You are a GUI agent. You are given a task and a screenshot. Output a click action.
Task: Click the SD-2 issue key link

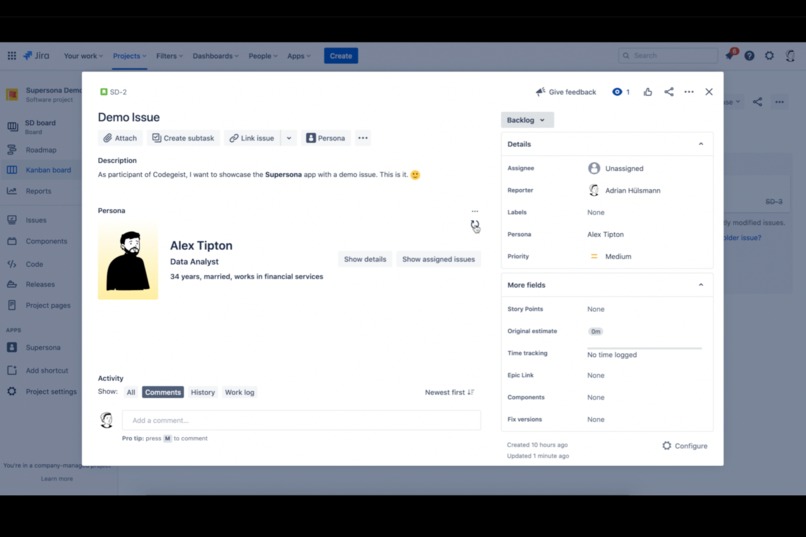[118, 92]
